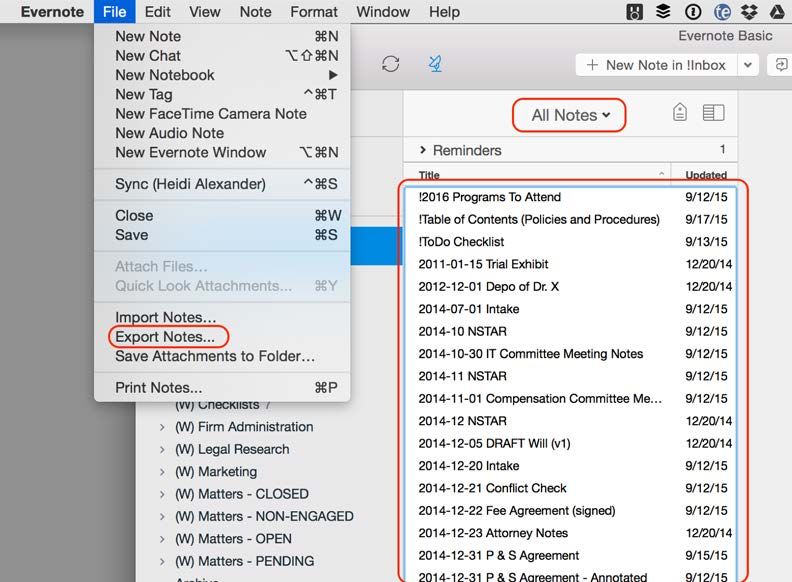The image size is (792, 582).
Task: Expand the Reminders section
Action: coord(423,150)
